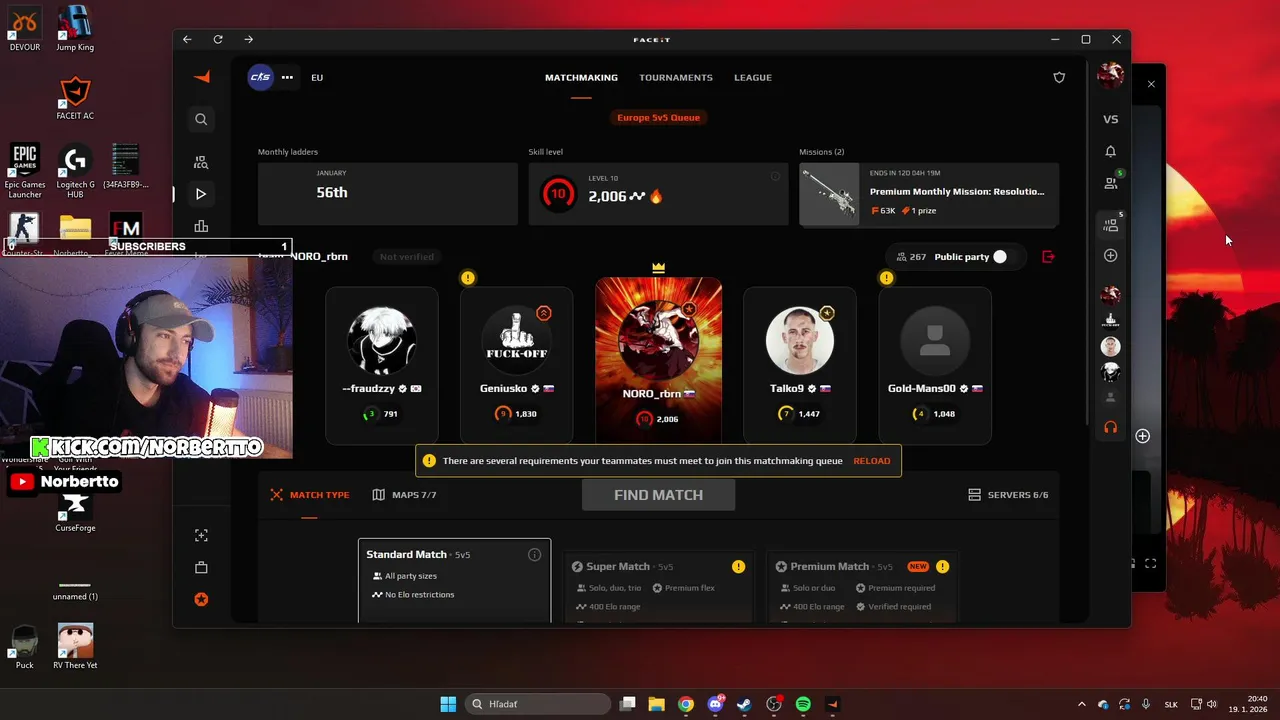This screenshot has width=1280, height=720.
Task: Open the notifications bell
Action: [1110, 151]
